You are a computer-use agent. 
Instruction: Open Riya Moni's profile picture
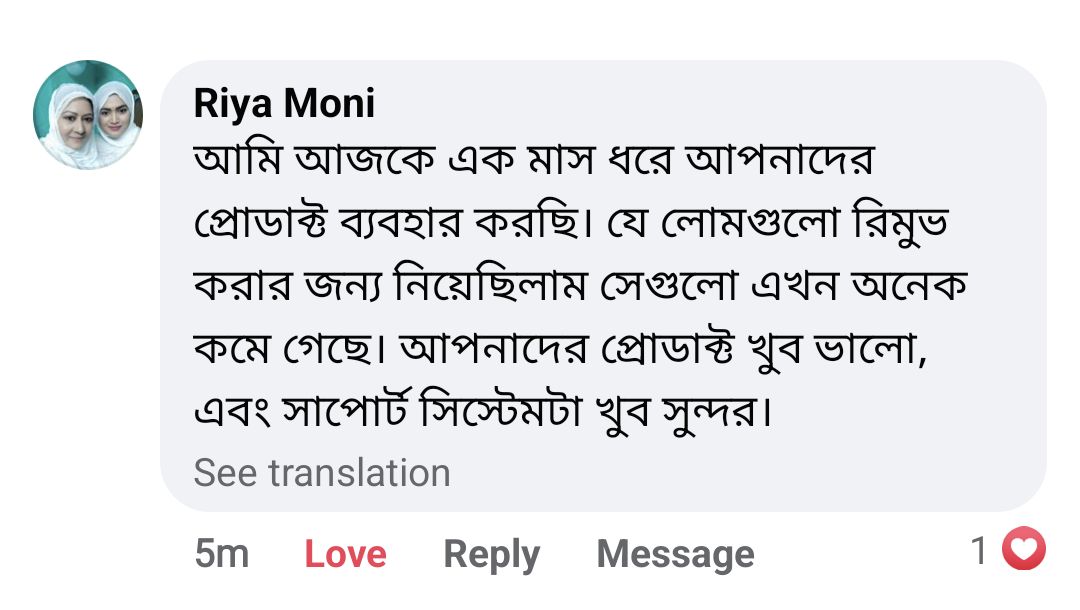tap(88, 114)
